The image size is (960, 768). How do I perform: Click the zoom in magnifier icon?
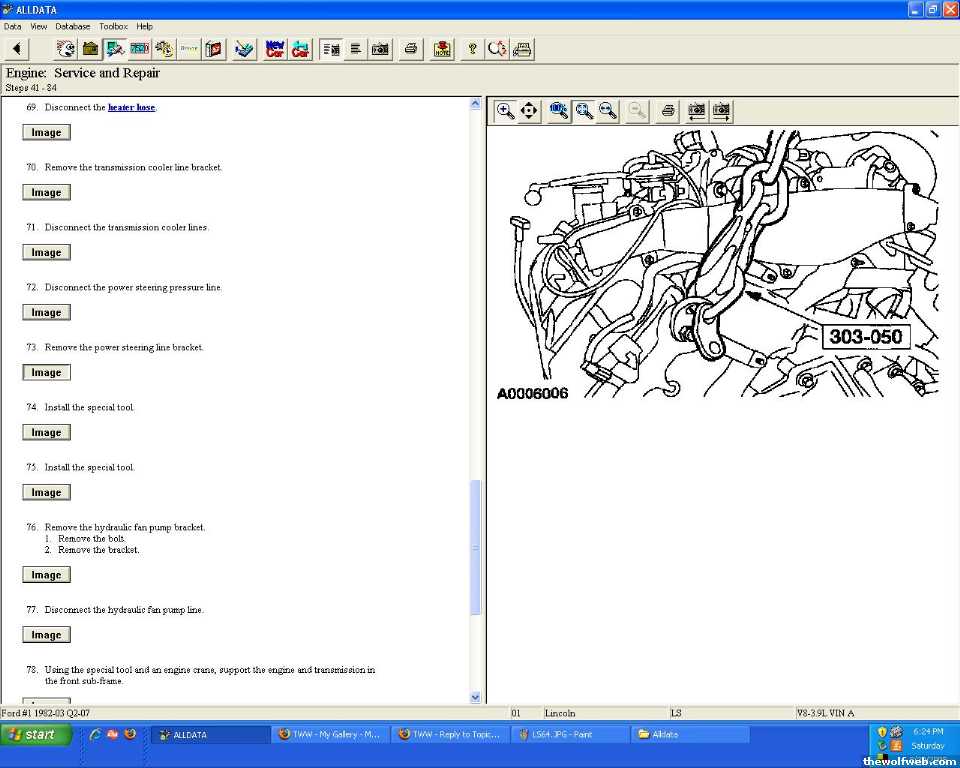[x=506, y=111]
